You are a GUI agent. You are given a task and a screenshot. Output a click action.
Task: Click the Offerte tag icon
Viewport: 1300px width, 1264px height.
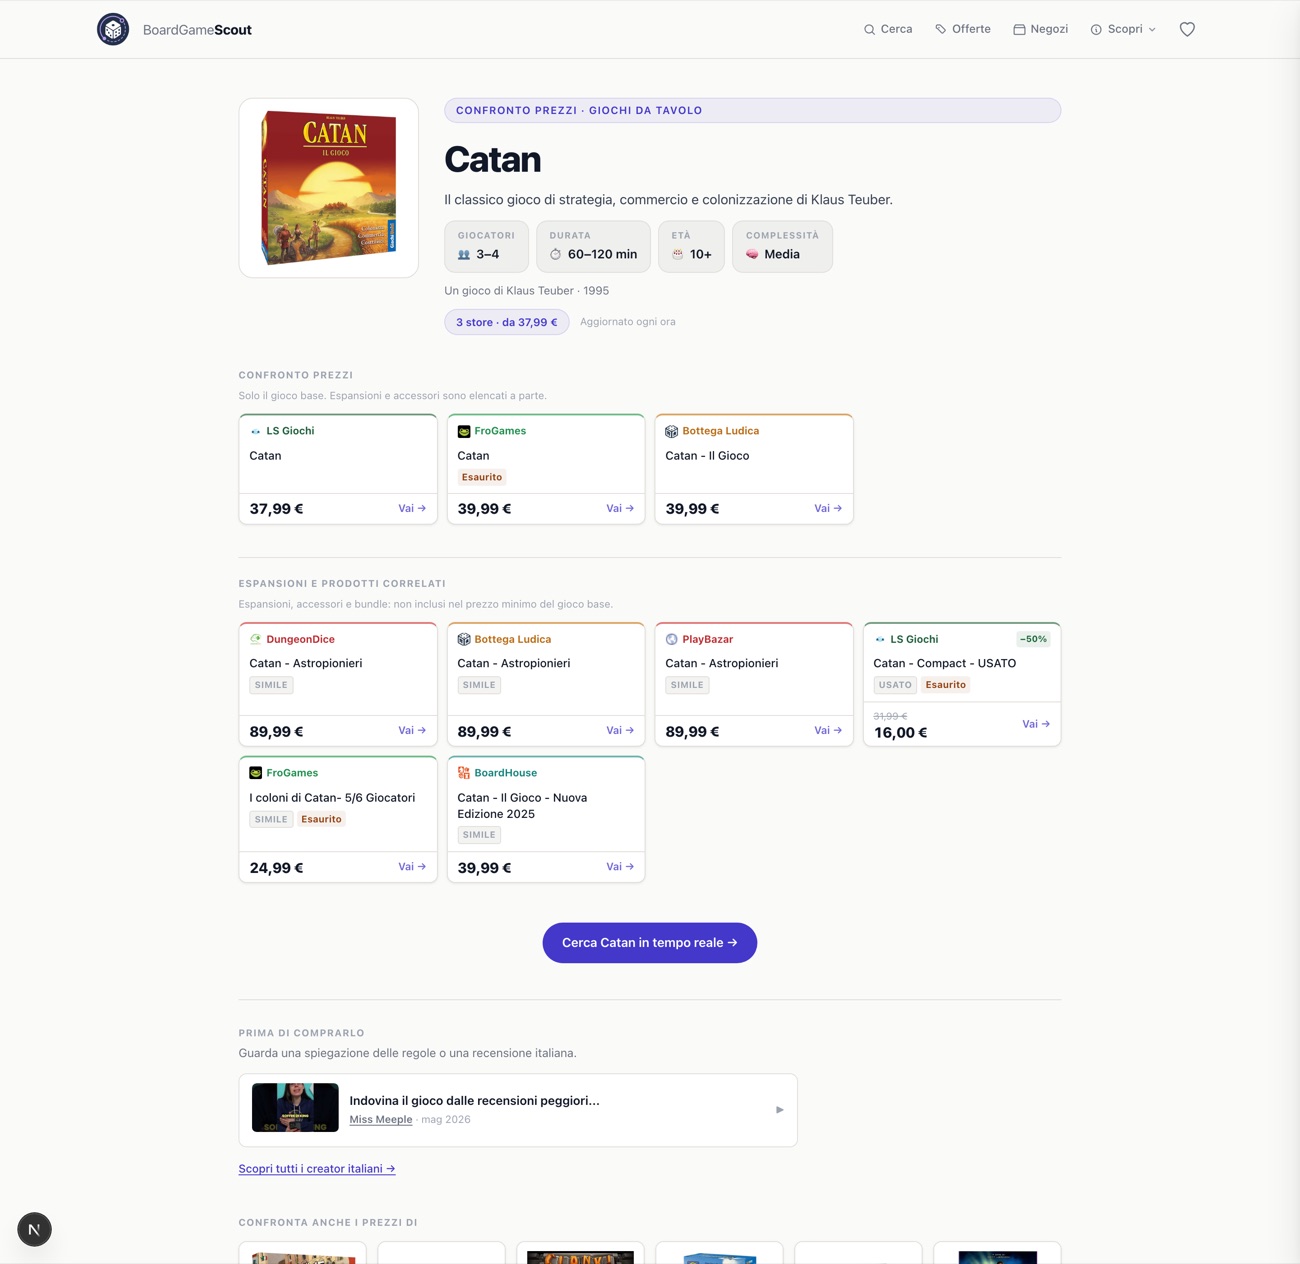(941, 30)
